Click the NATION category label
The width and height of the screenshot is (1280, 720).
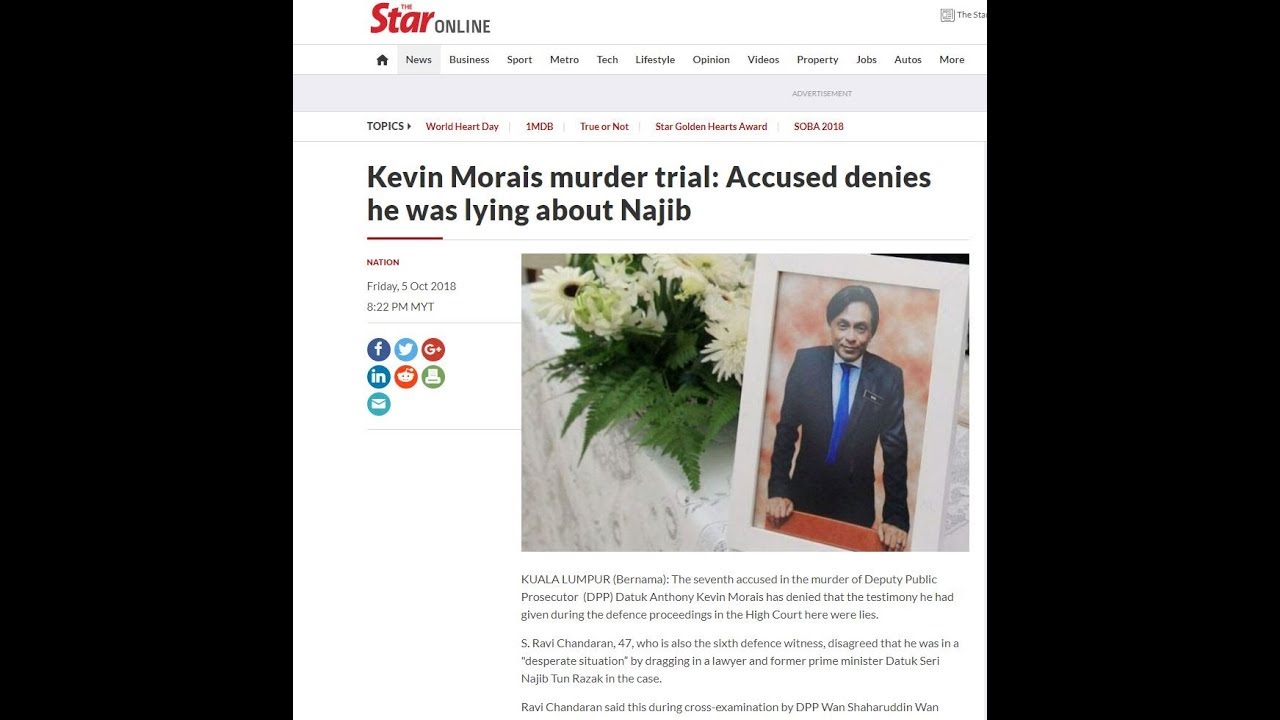(x=383, y=262)
